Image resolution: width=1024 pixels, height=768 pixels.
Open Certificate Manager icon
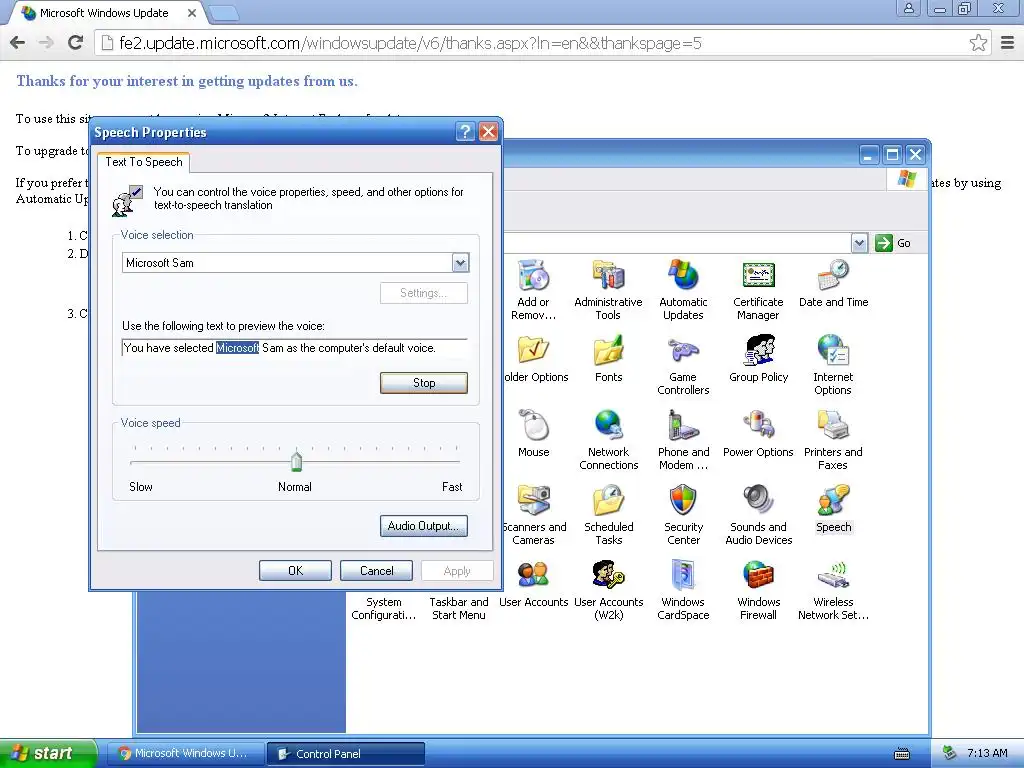pos(758,290)
